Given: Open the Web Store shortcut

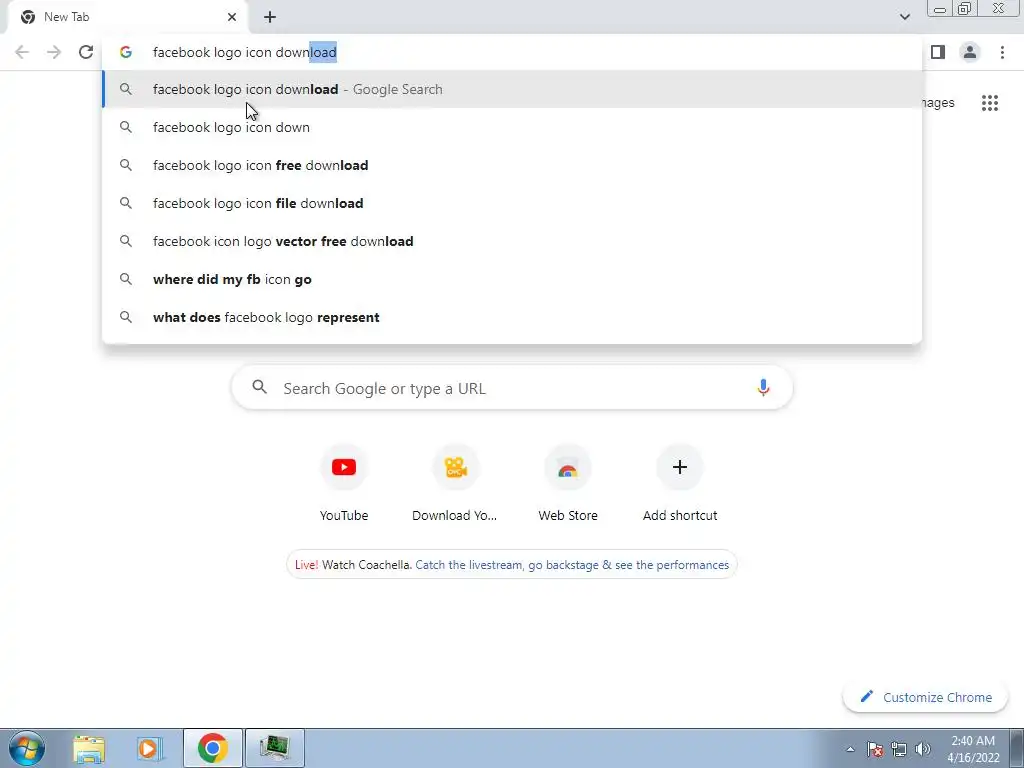Looking at the screenshot, I should click(568, 483).
